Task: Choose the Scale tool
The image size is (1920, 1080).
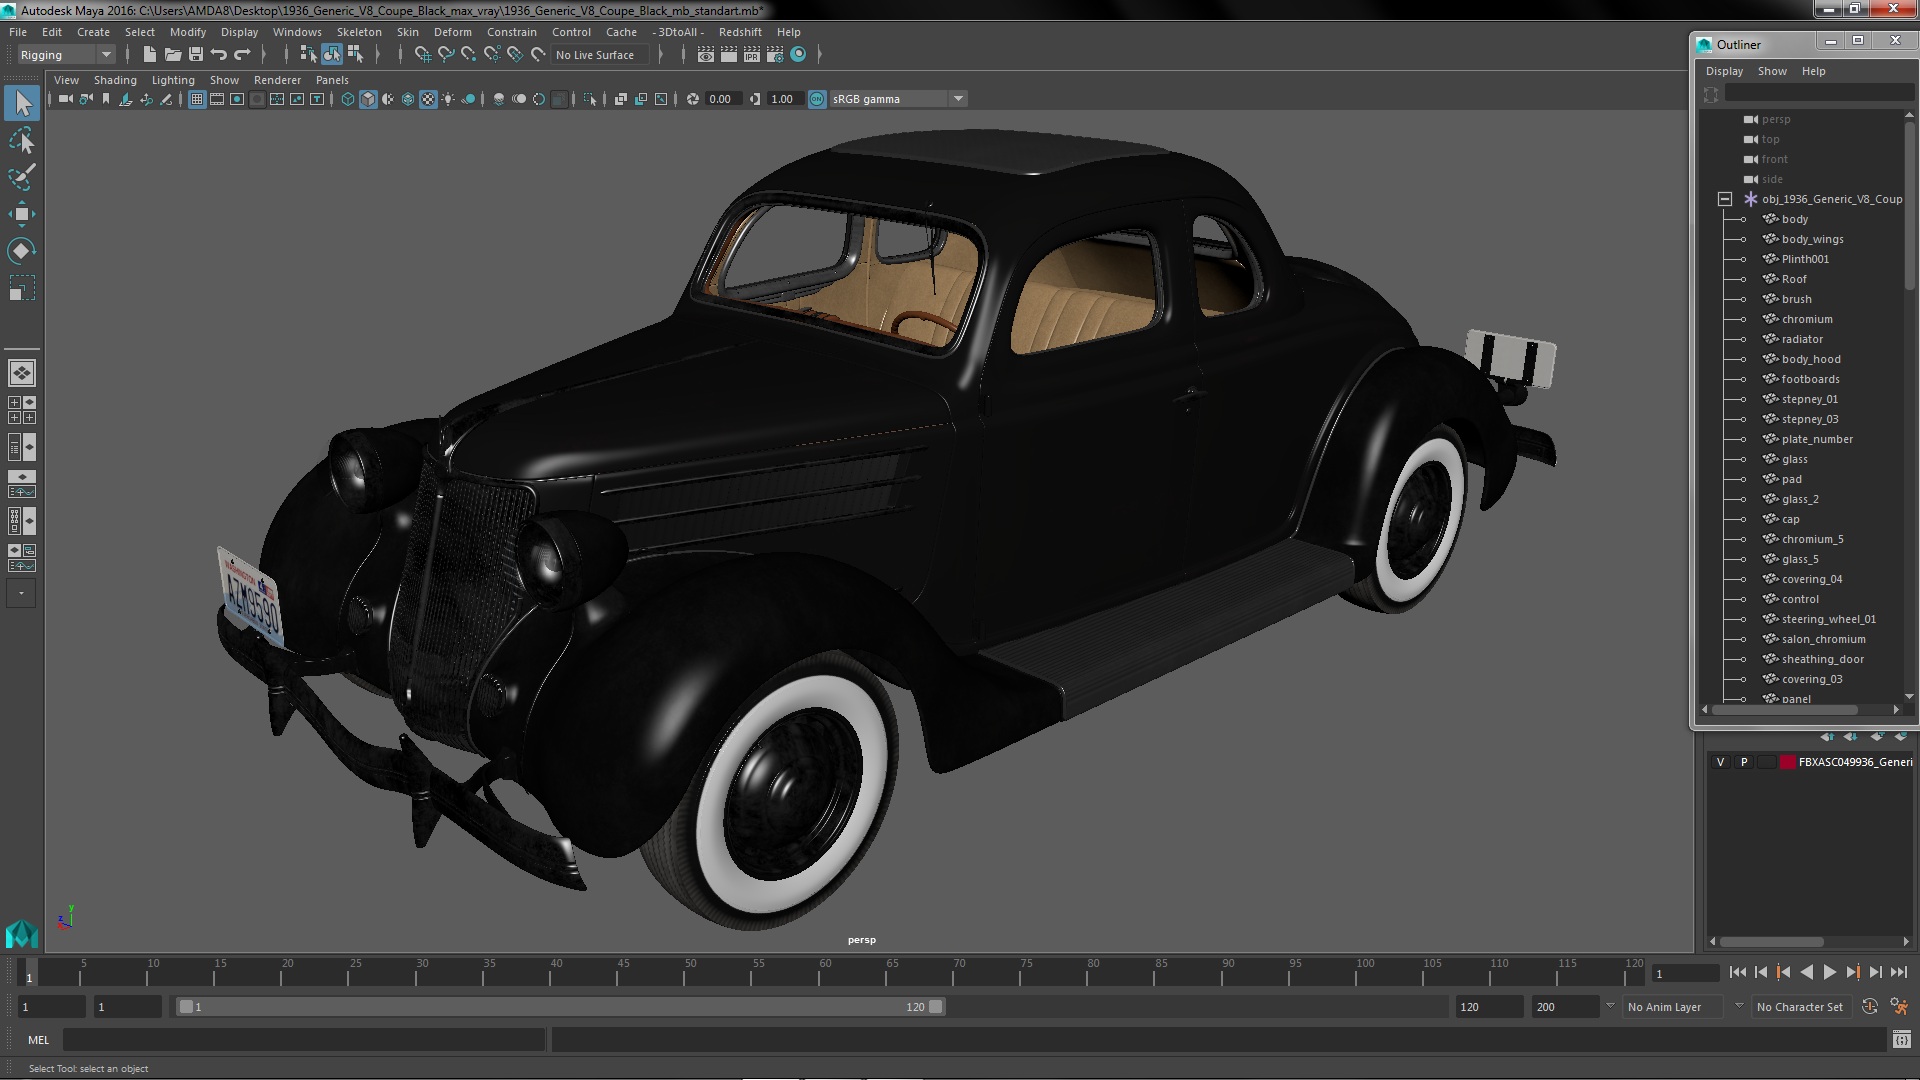Action: (22, 288)
